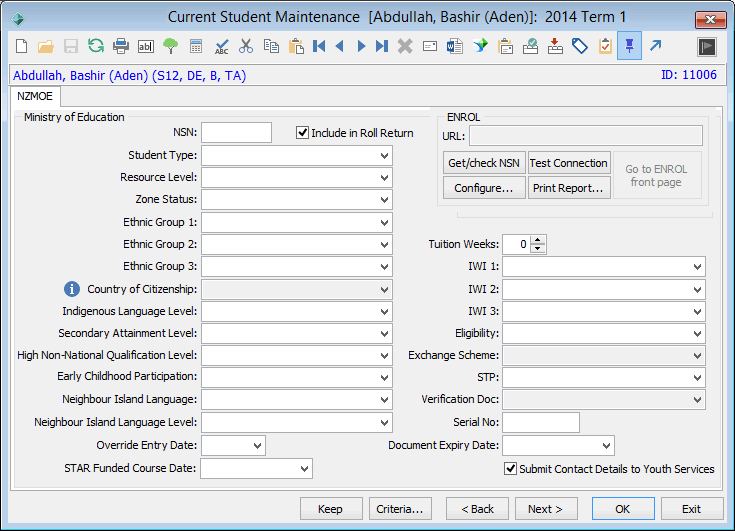Toggle Include in Roll Return checkbox
Viewport: 735px width, 531px height.
[x=302, y=133]
